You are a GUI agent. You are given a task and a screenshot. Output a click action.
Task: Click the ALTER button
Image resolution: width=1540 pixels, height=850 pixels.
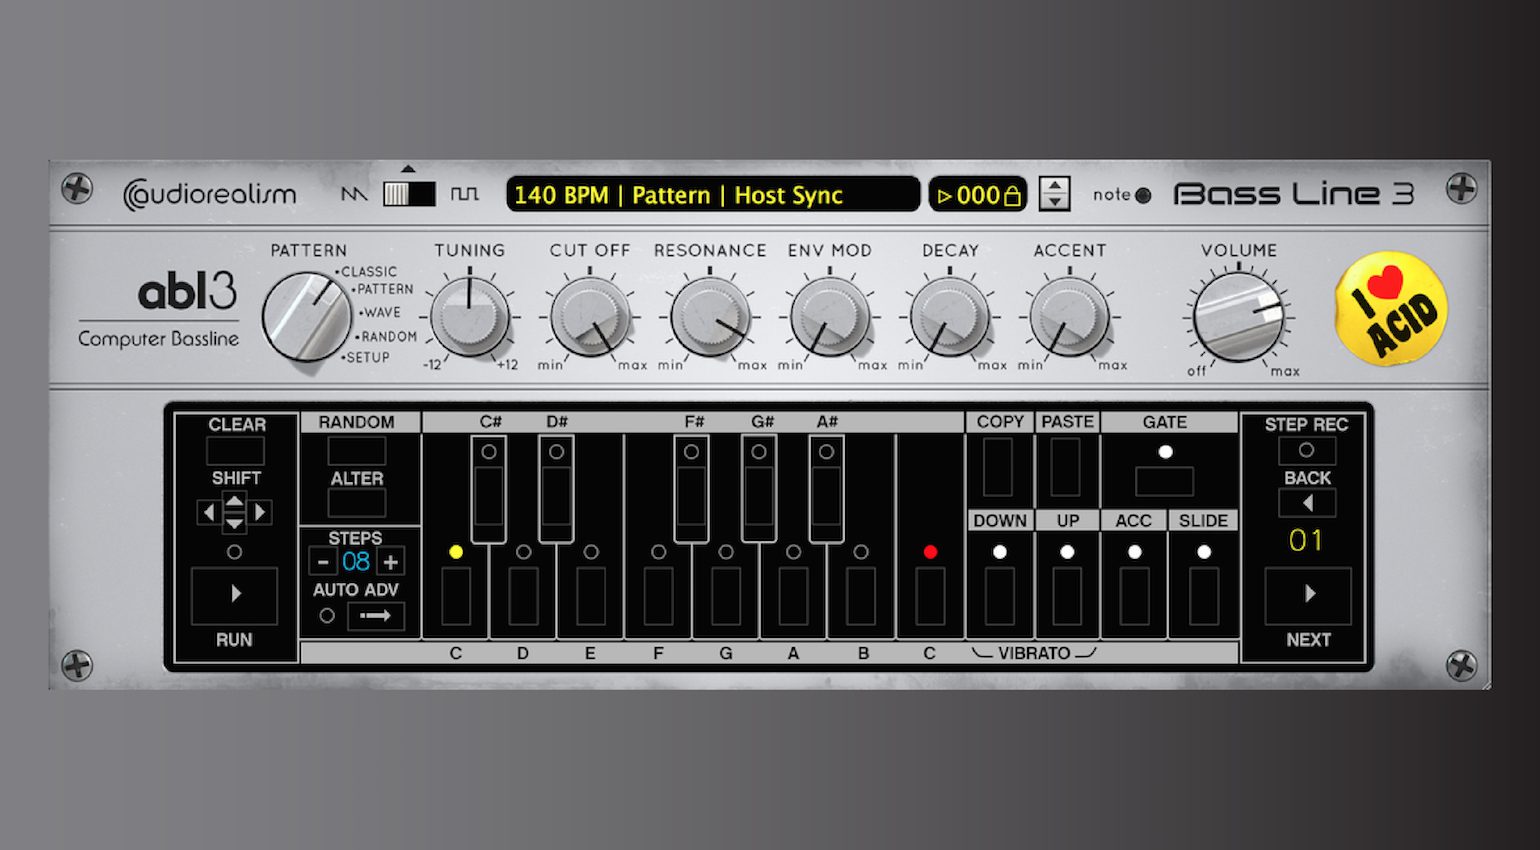pyautogui.click(x=357, y=503)
